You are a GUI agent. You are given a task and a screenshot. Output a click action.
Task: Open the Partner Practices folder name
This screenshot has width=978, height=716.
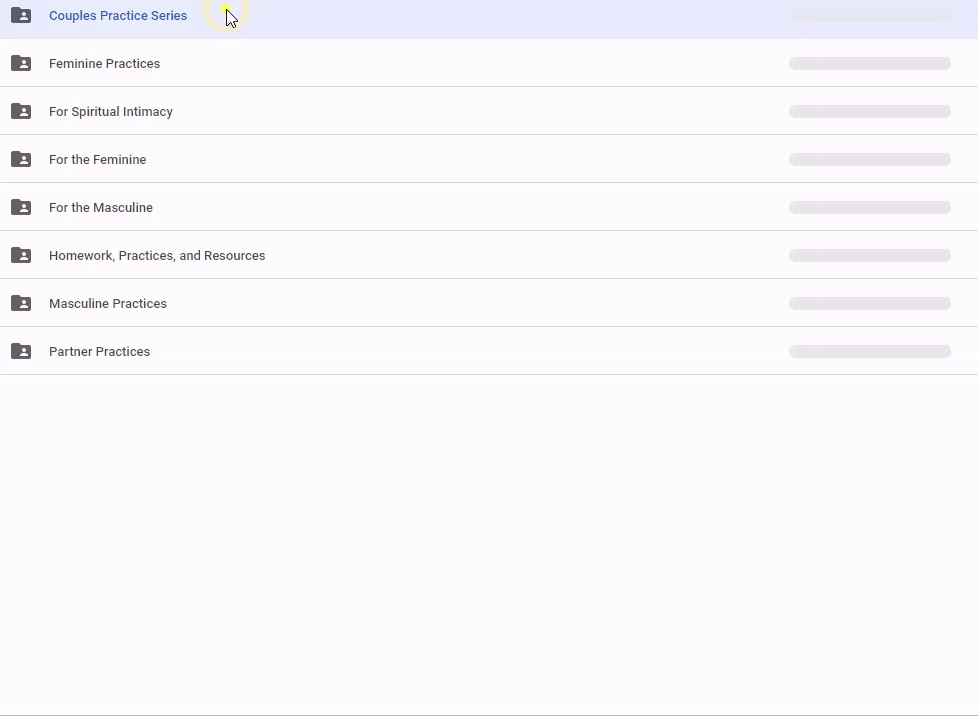(99, 352)
